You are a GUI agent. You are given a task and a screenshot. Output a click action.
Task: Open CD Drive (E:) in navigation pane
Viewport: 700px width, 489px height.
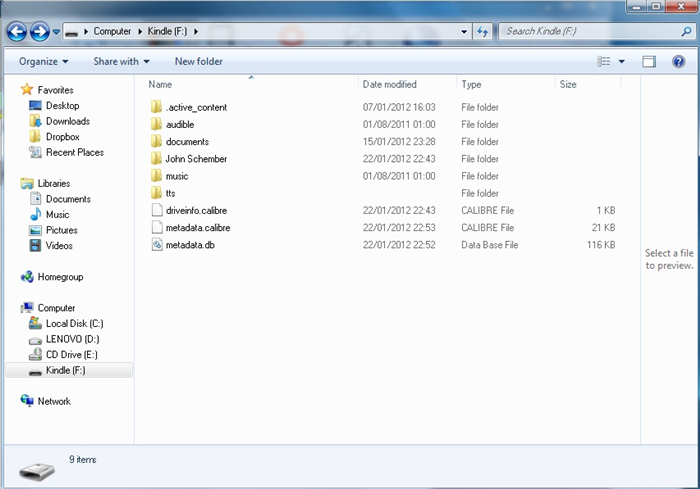click(71, 355)
